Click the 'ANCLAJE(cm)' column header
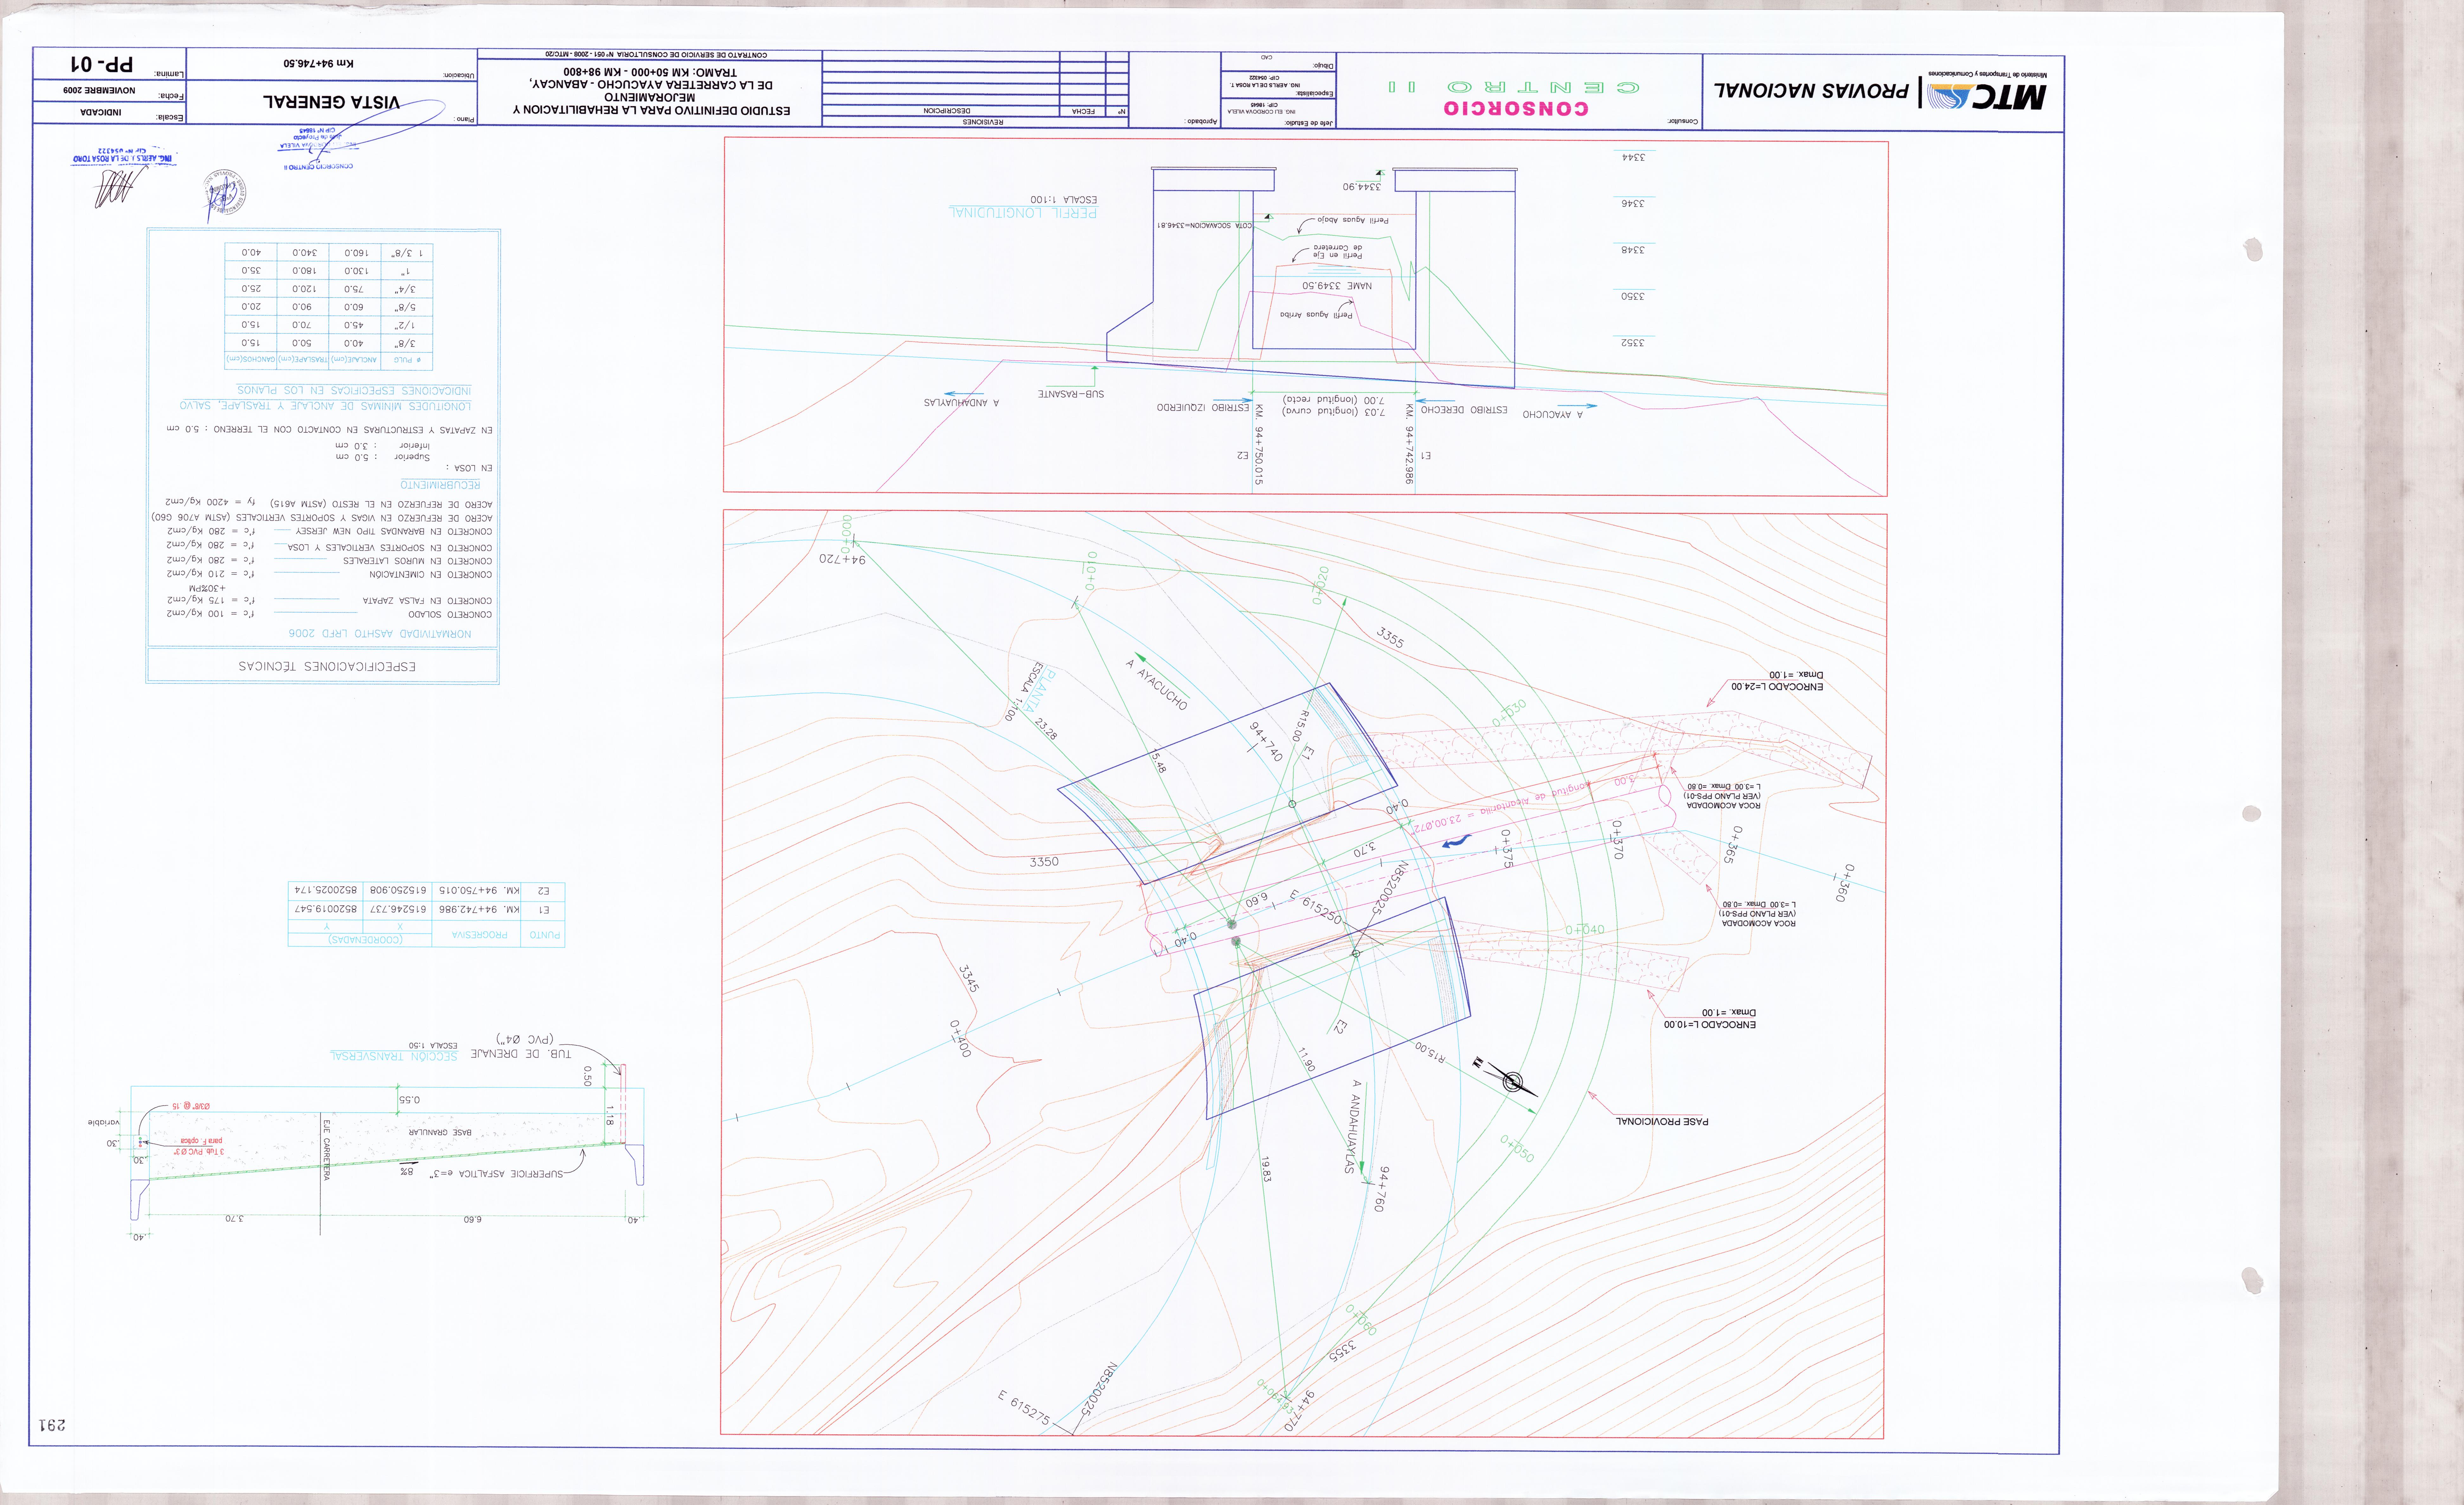The image size is (2464, 1505). 354,360
